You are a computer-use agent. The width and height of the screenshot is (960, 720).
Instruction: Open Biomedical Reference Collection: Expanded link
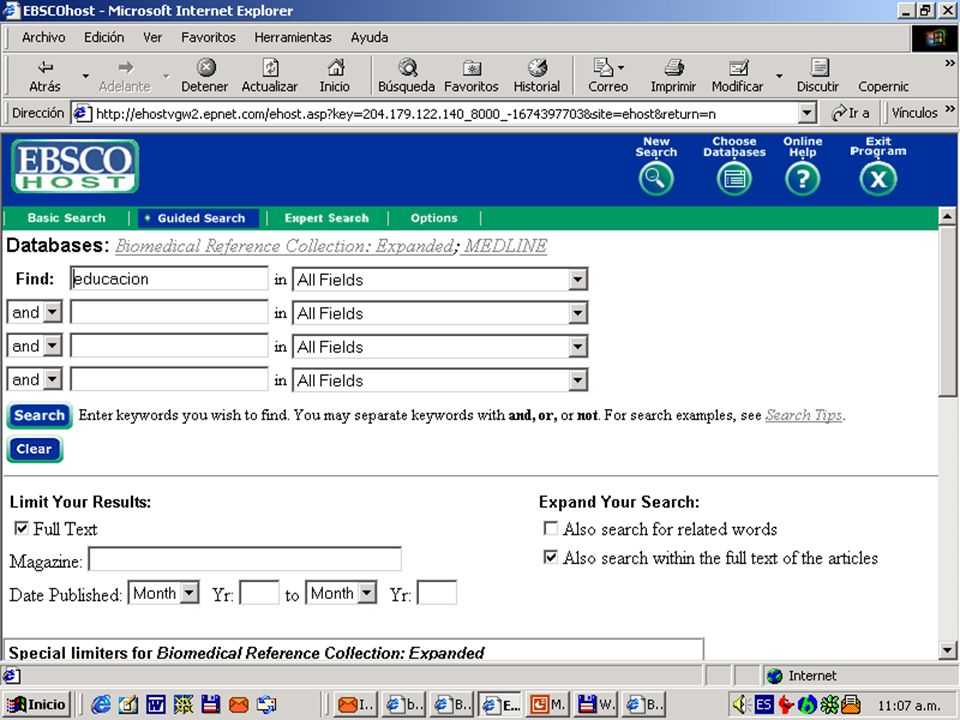tap(285, 246)
